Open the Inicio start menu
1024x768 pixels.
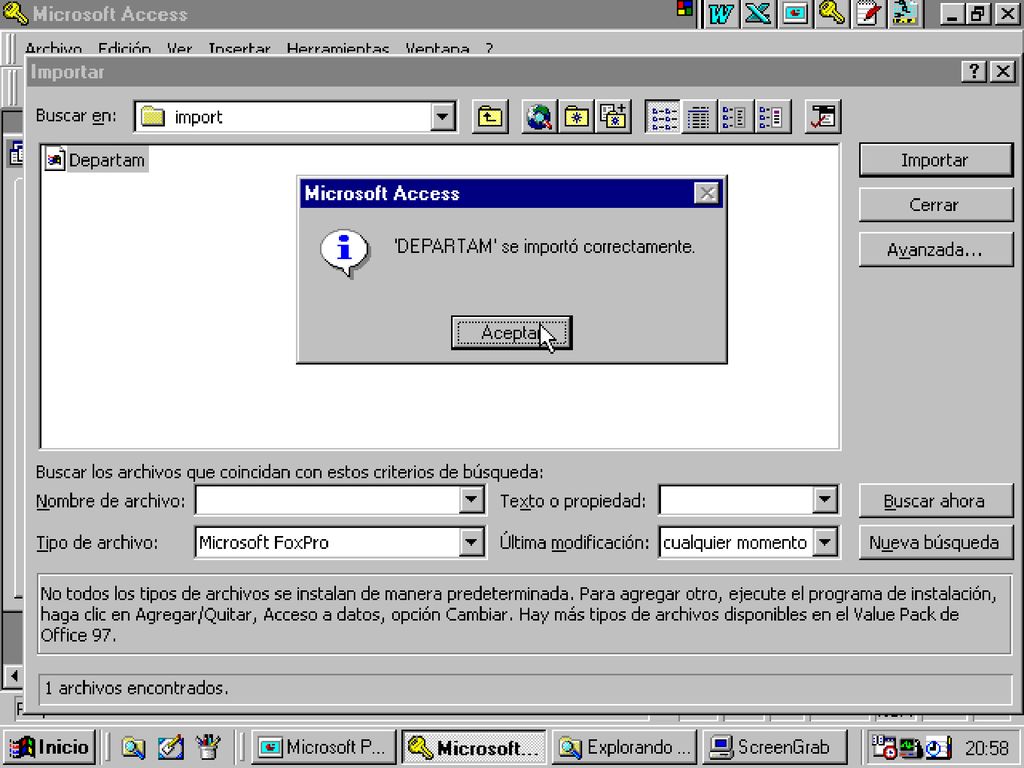pyautogui.click(x=50, y=747)
